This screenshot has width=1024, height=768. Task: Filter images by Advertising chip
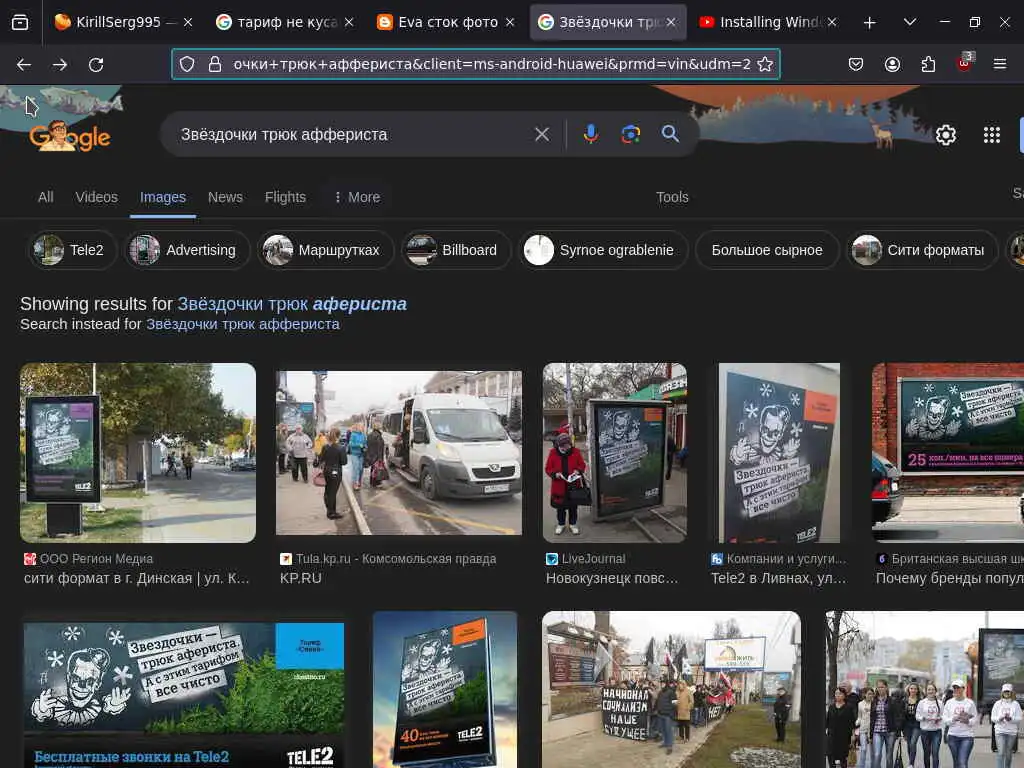187,250
